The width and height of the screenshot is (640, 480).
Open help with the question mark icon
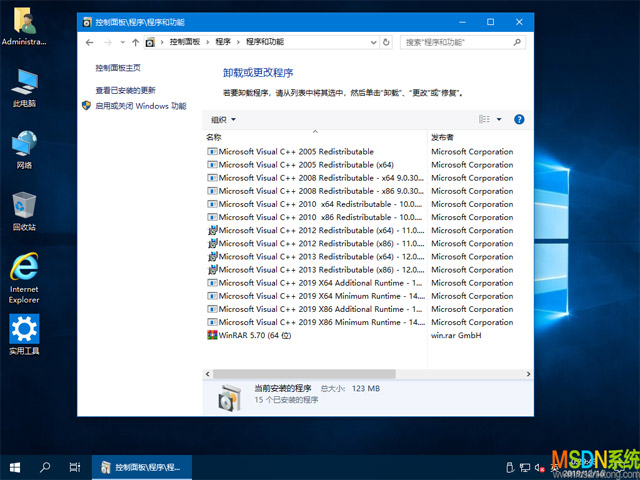pos(519,119)
